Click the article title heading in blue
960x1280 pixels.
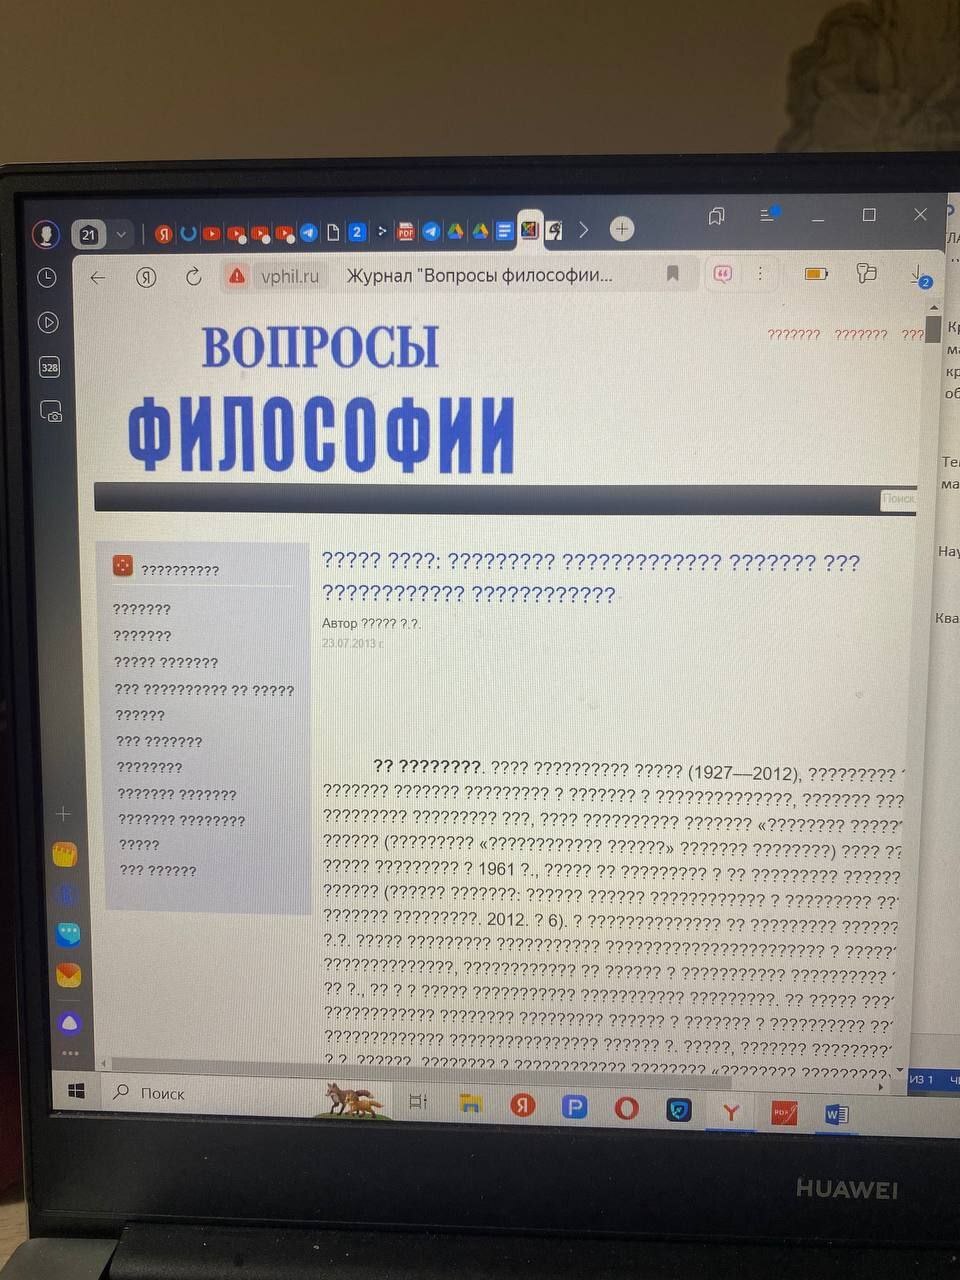coord(591,578)
